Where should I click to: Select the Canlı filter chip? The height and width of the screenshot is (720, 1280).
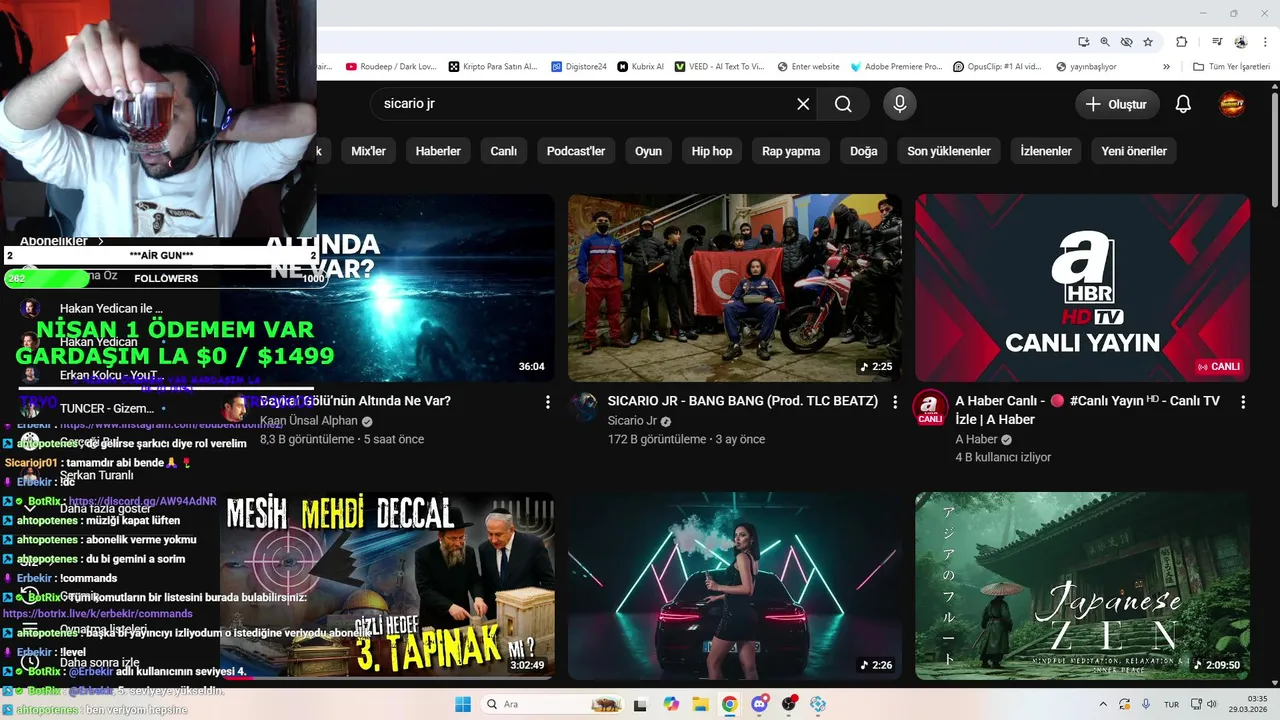(x=504, y=151)
